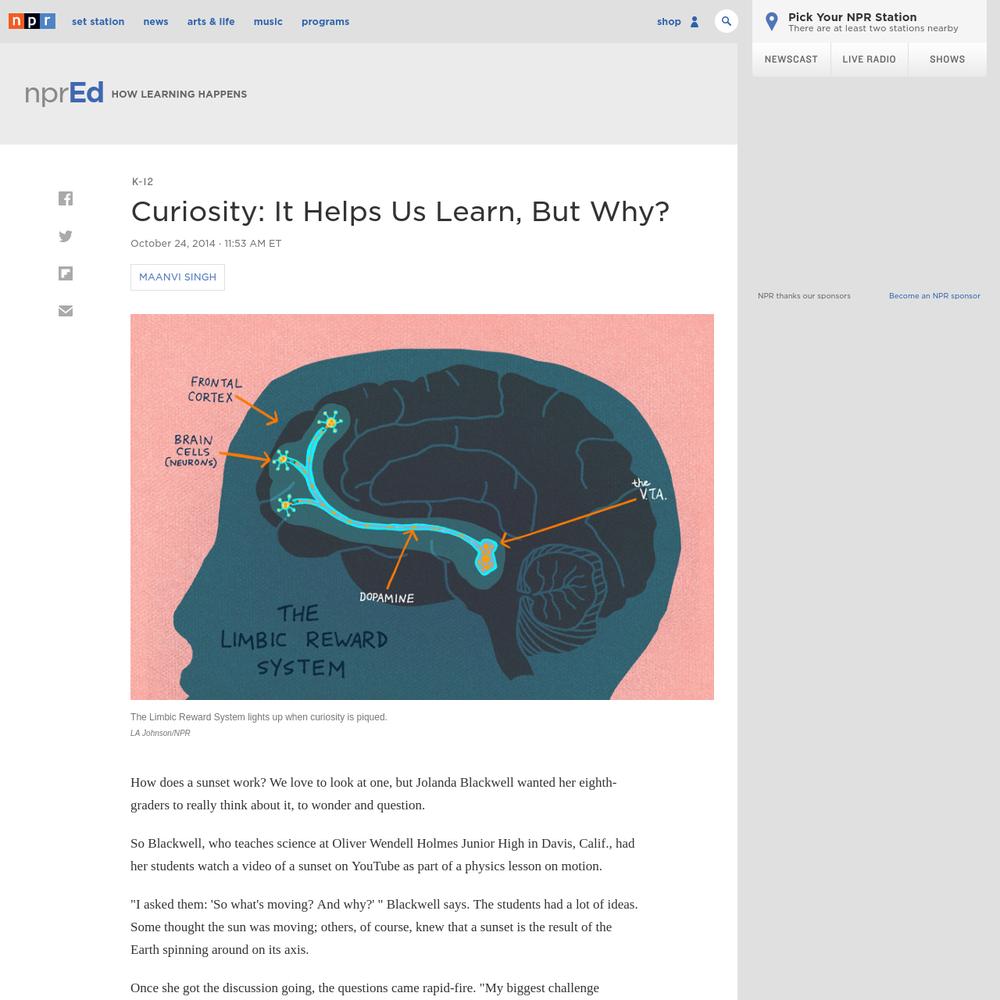This screenshot has height=1000, width=1000.
Task: Click the user account icon
Action: (695, 22)
